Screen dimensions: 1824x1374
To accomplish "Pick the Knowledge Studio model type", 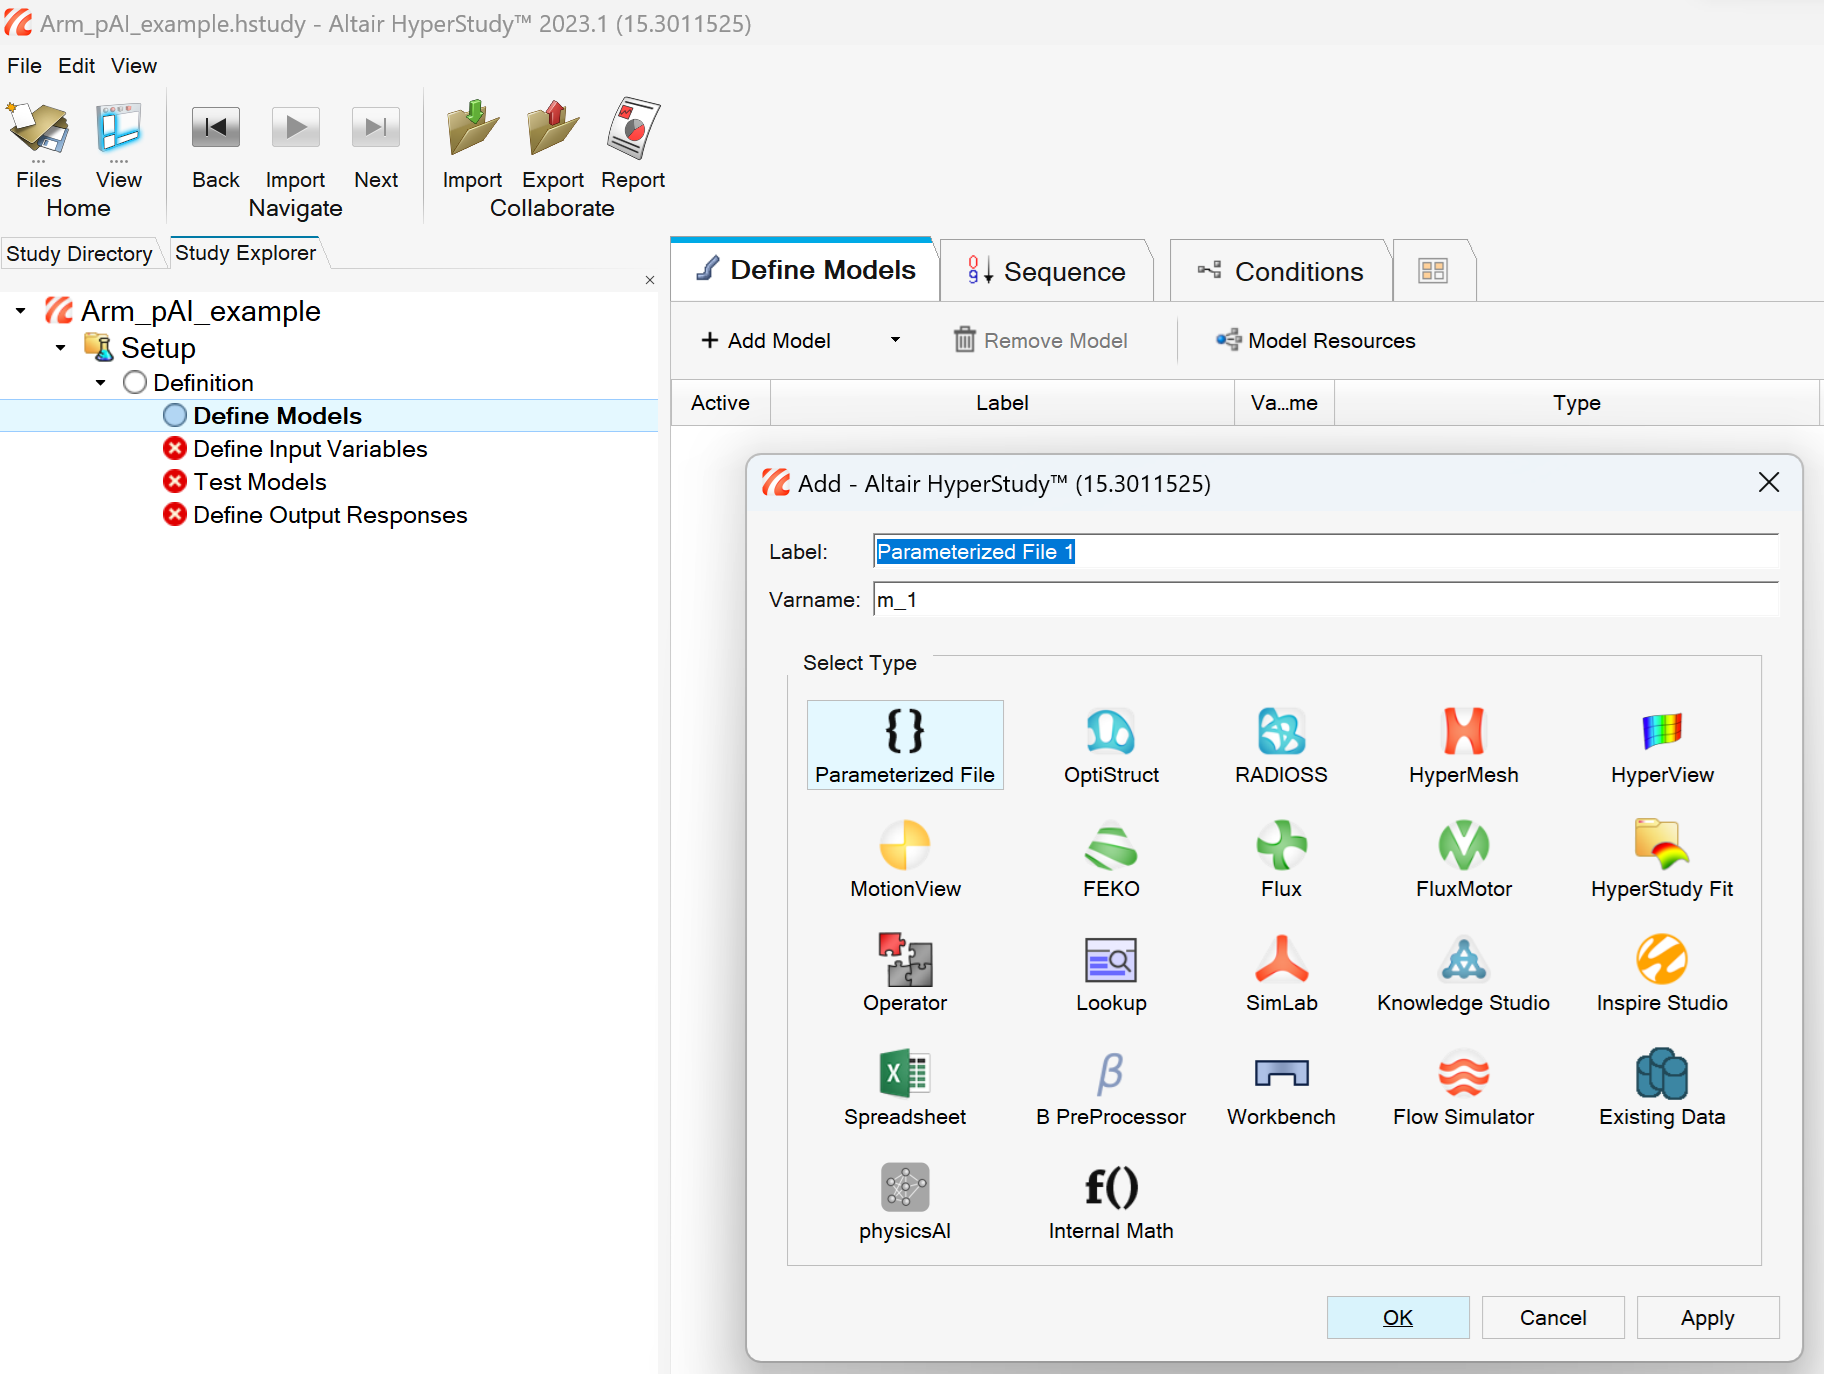I will point(1463,973).
